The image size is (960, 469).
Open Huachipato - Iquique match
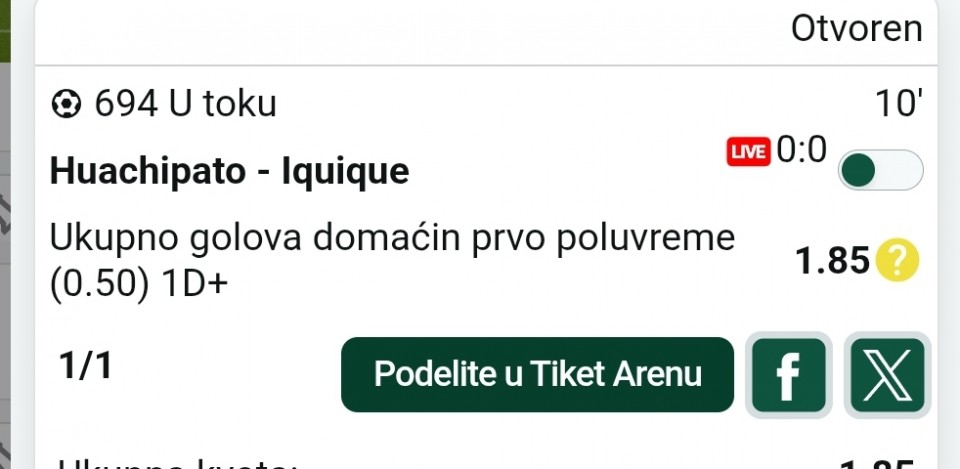229,171
